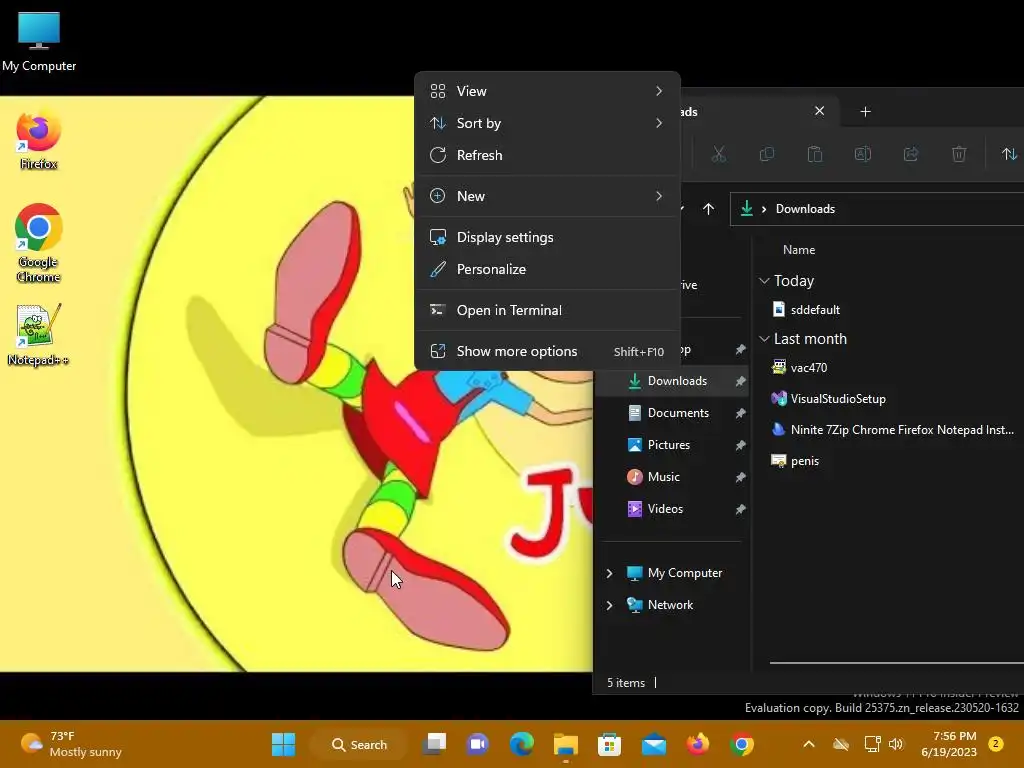Open the New submenu in context menu
Viewport: 1024px width, 768px height.
tap(547, 197)
